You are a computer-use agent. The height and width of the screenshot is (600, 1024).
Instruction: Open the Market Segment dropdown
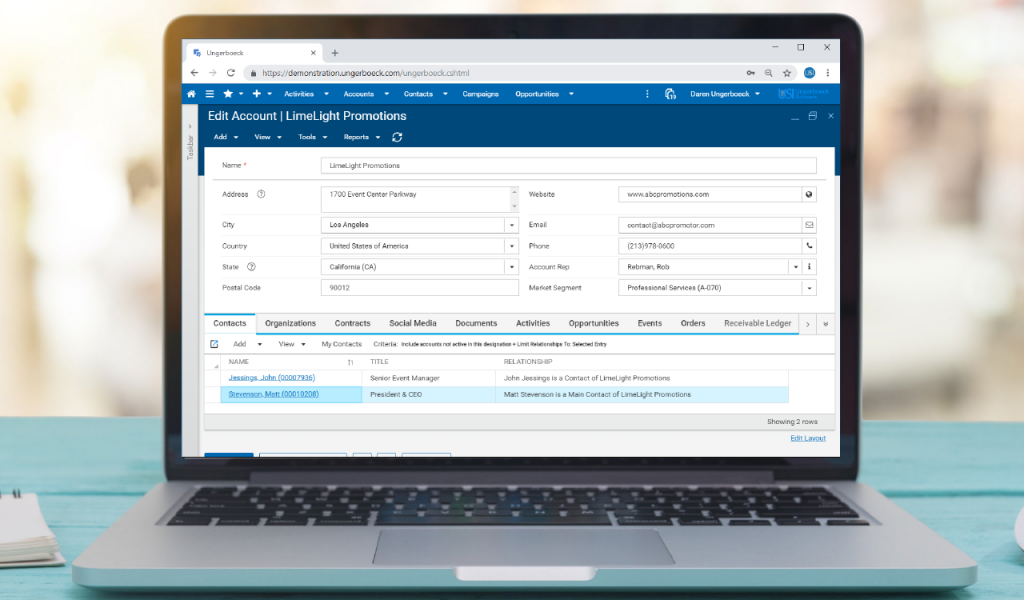[x=809, y=288]
